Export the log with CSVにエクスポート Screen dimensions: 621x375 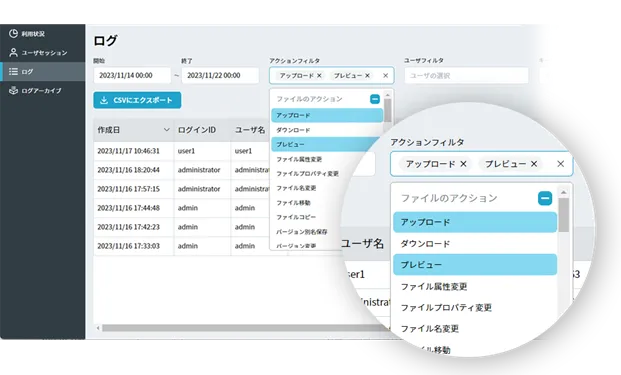click(137, 100)
